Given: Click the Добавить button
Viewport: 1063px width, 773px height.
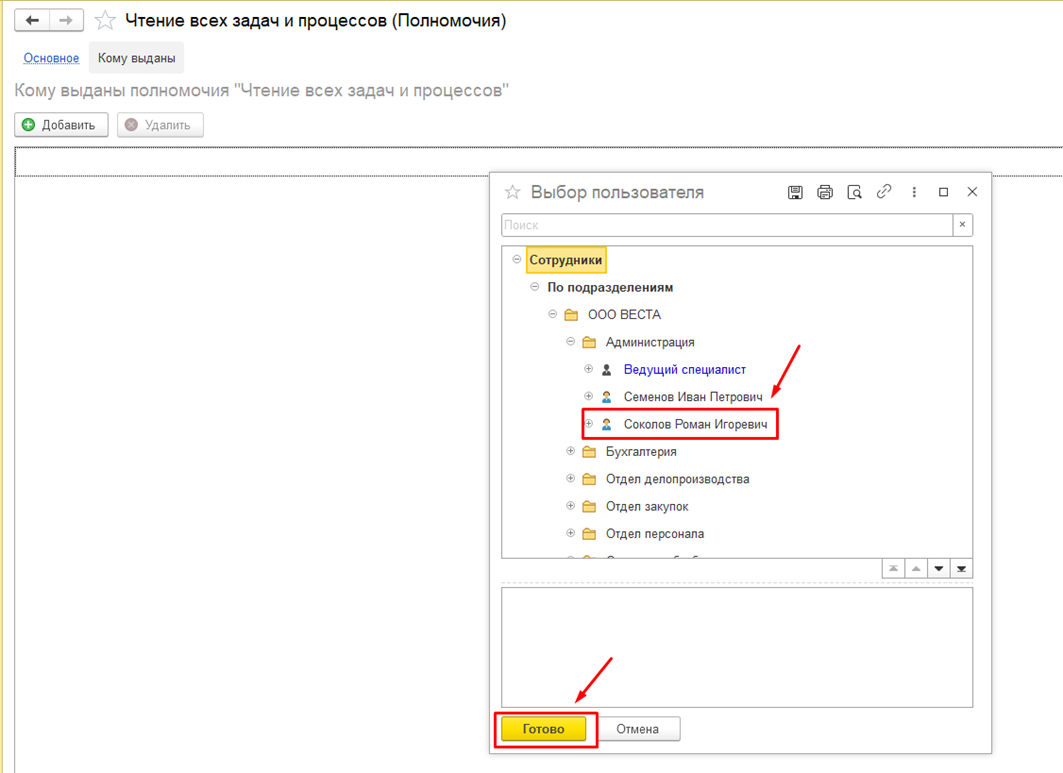Looking at the screenshot, I should pyautogui.click(x=61, y=125).
